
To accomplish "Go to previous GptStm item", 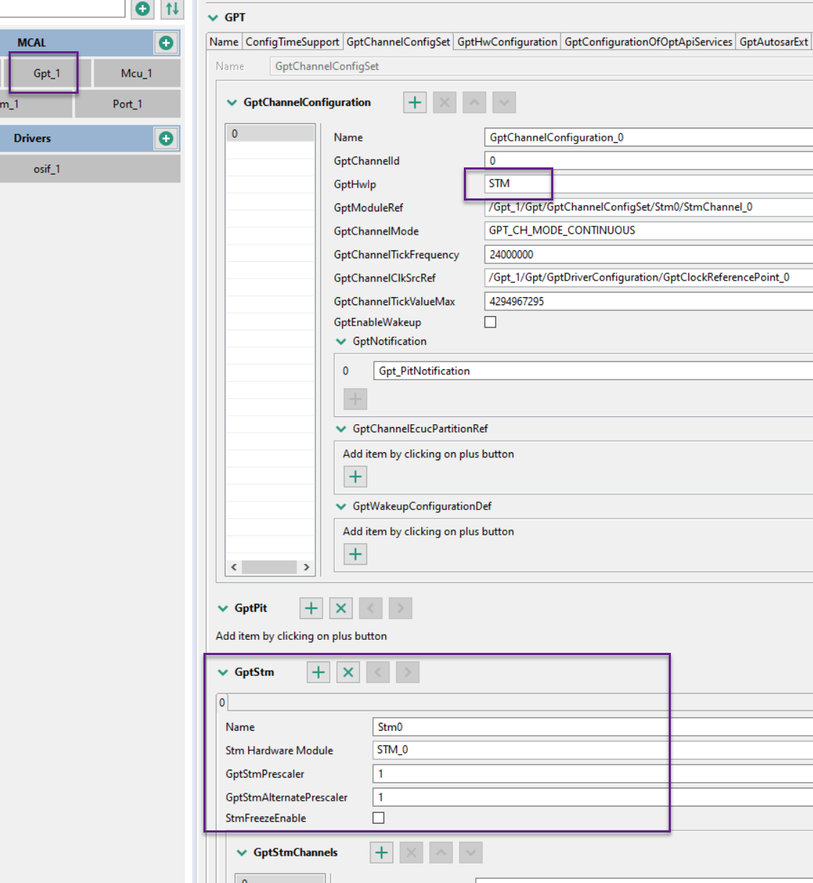I will click(x=378, y=672).
